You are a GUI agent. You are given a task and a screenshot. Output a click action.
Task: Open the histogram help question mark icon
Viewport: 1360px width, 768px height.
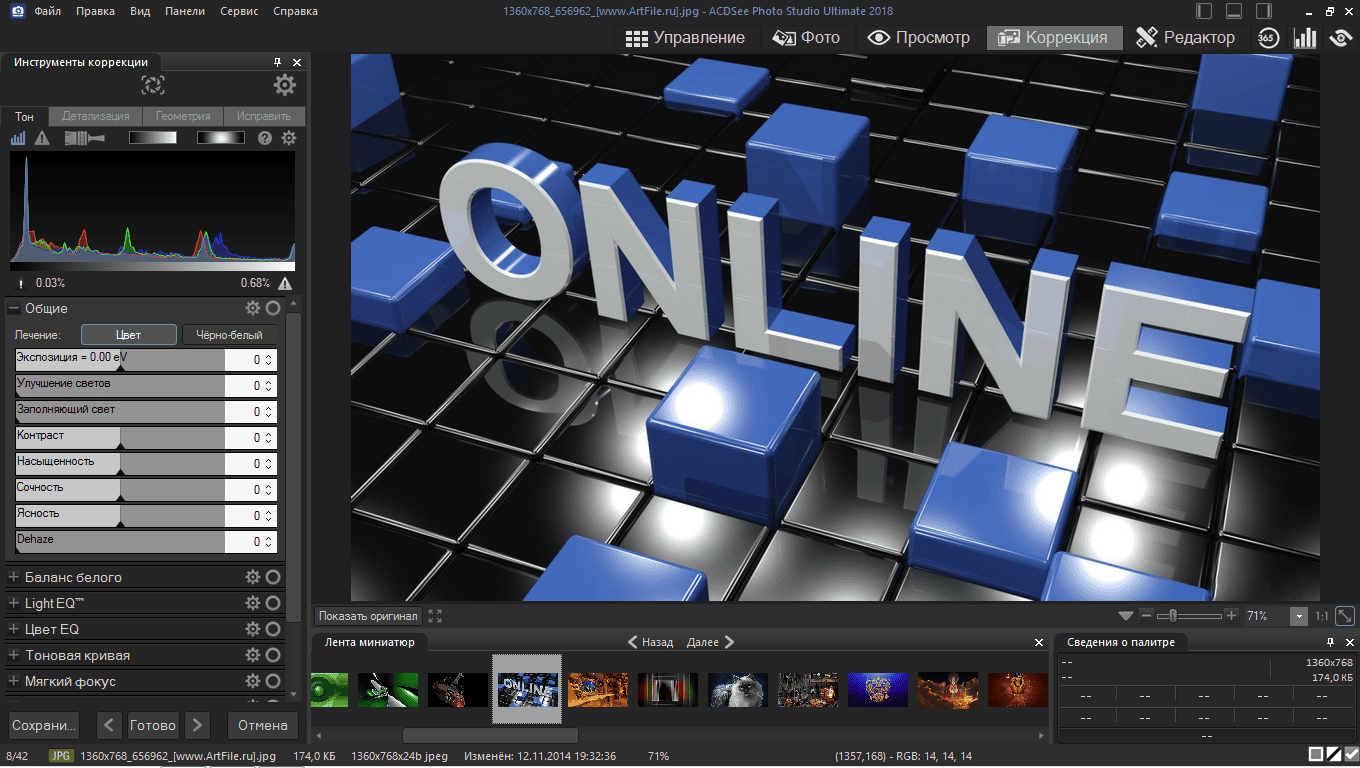click(x=265, y=138)
